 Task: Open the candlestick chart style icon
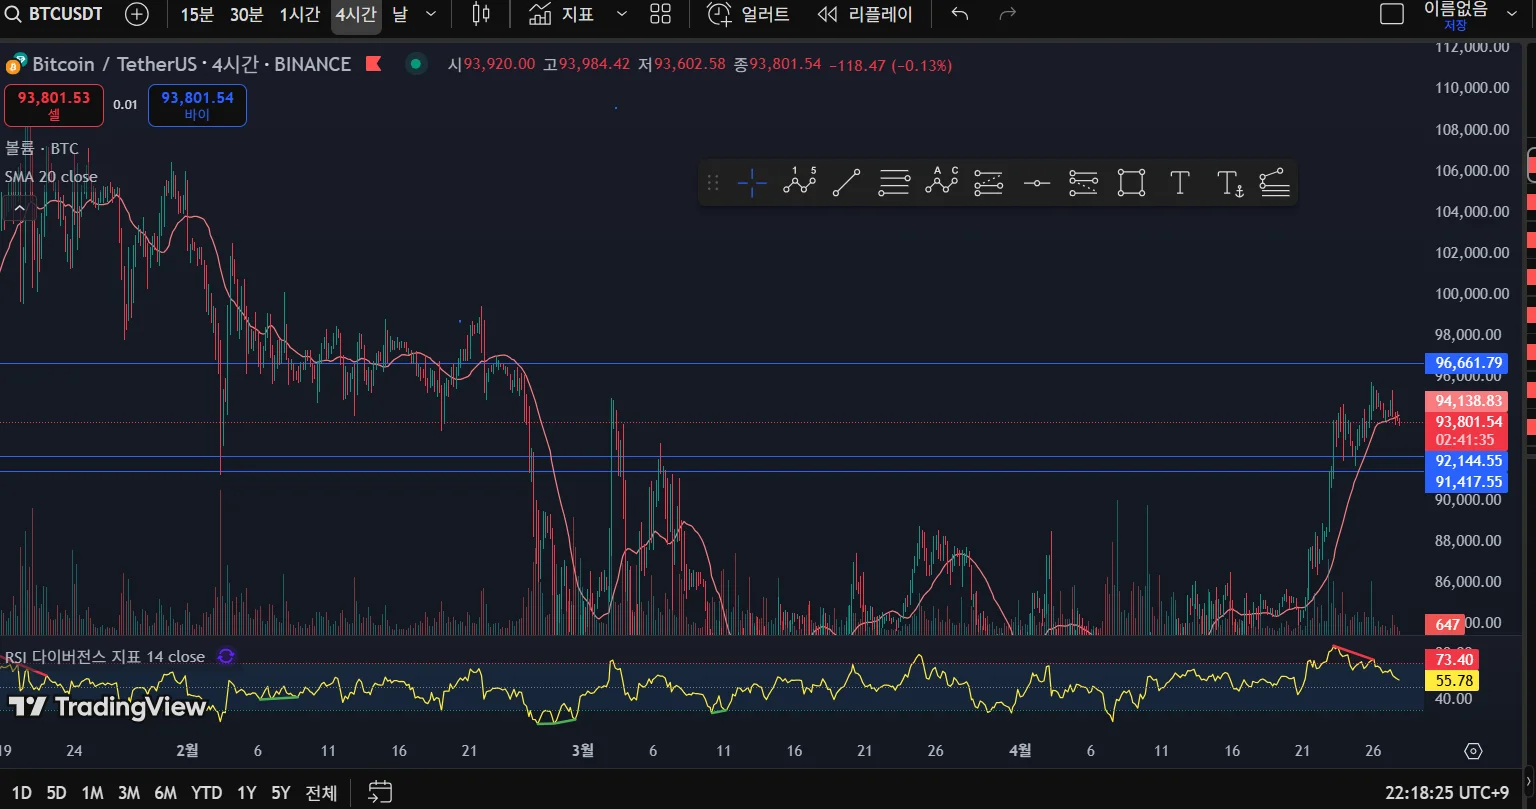coord(481,14)
